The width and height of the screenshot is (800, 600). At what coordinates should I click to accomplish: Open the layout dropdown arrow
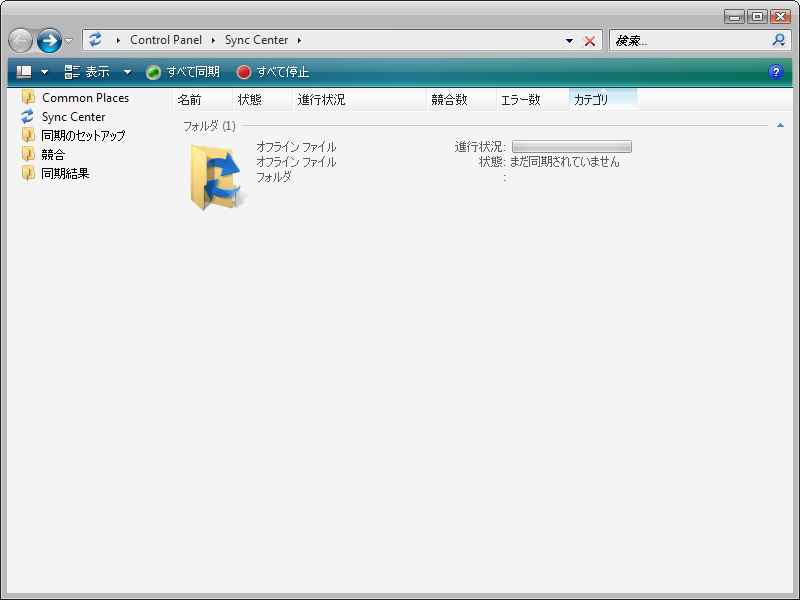(x=44, y=72)
